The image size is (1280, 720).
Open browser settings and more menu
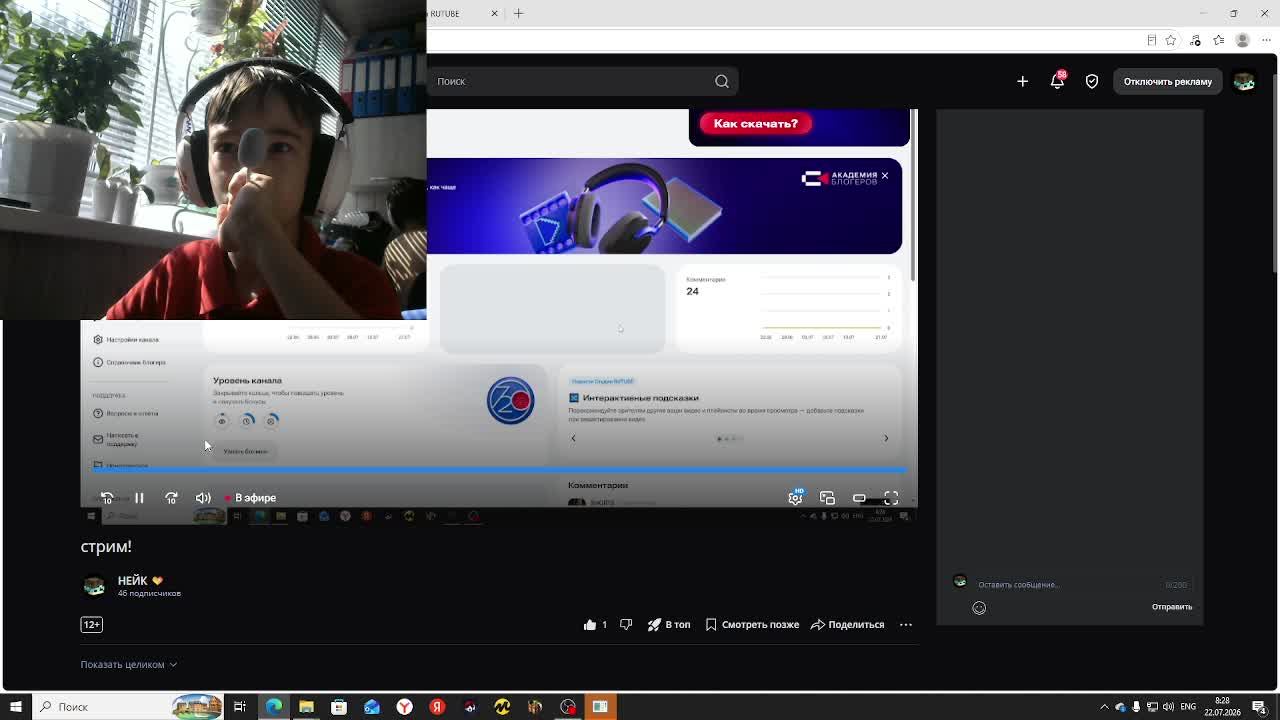[1265, 40]
